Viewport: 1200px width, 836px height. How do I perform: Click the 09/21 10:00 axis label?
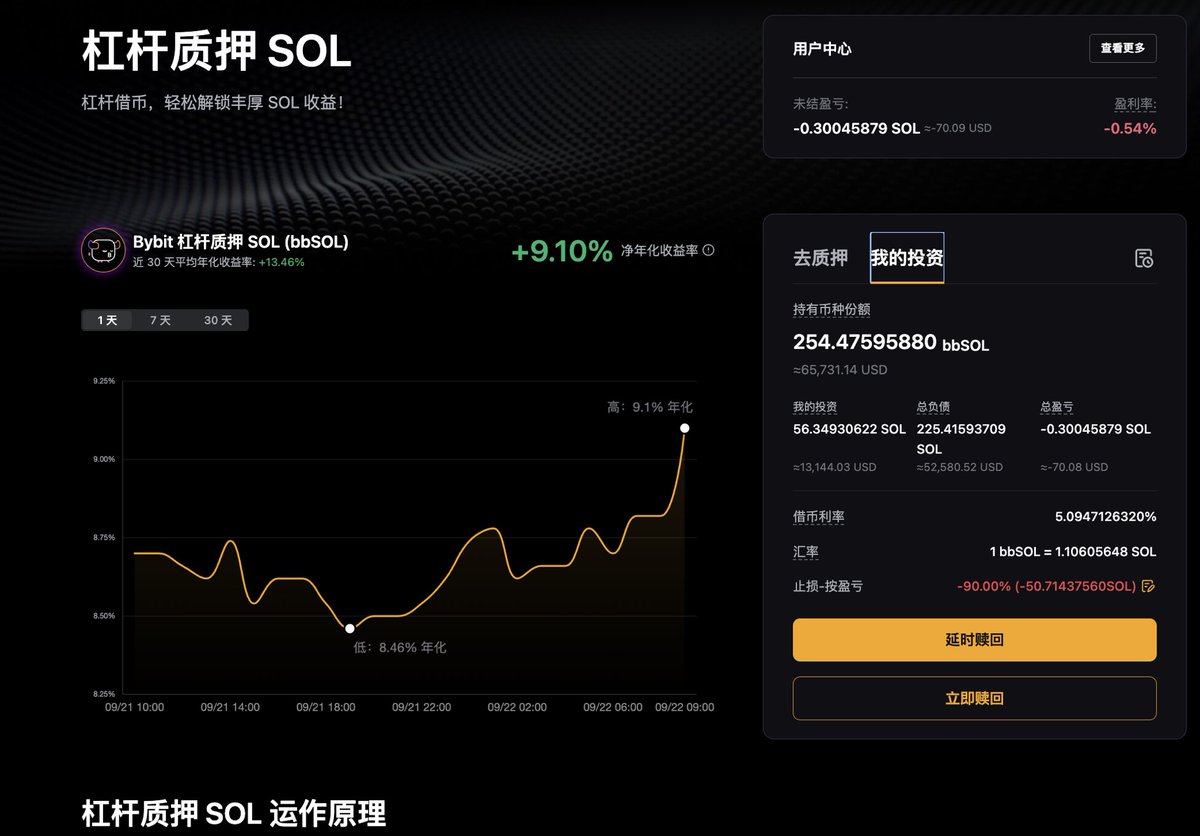[135, 707]
